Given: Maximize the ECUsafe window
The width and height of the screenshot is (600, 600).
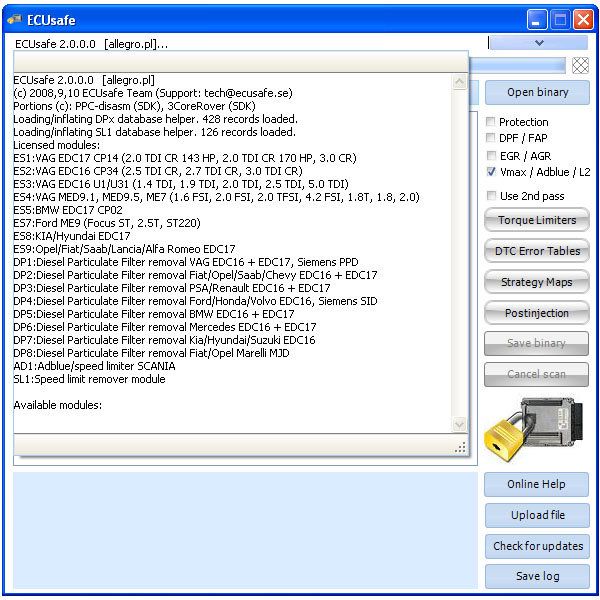Looking at the screenshot, I should click(x=560, y=19).
